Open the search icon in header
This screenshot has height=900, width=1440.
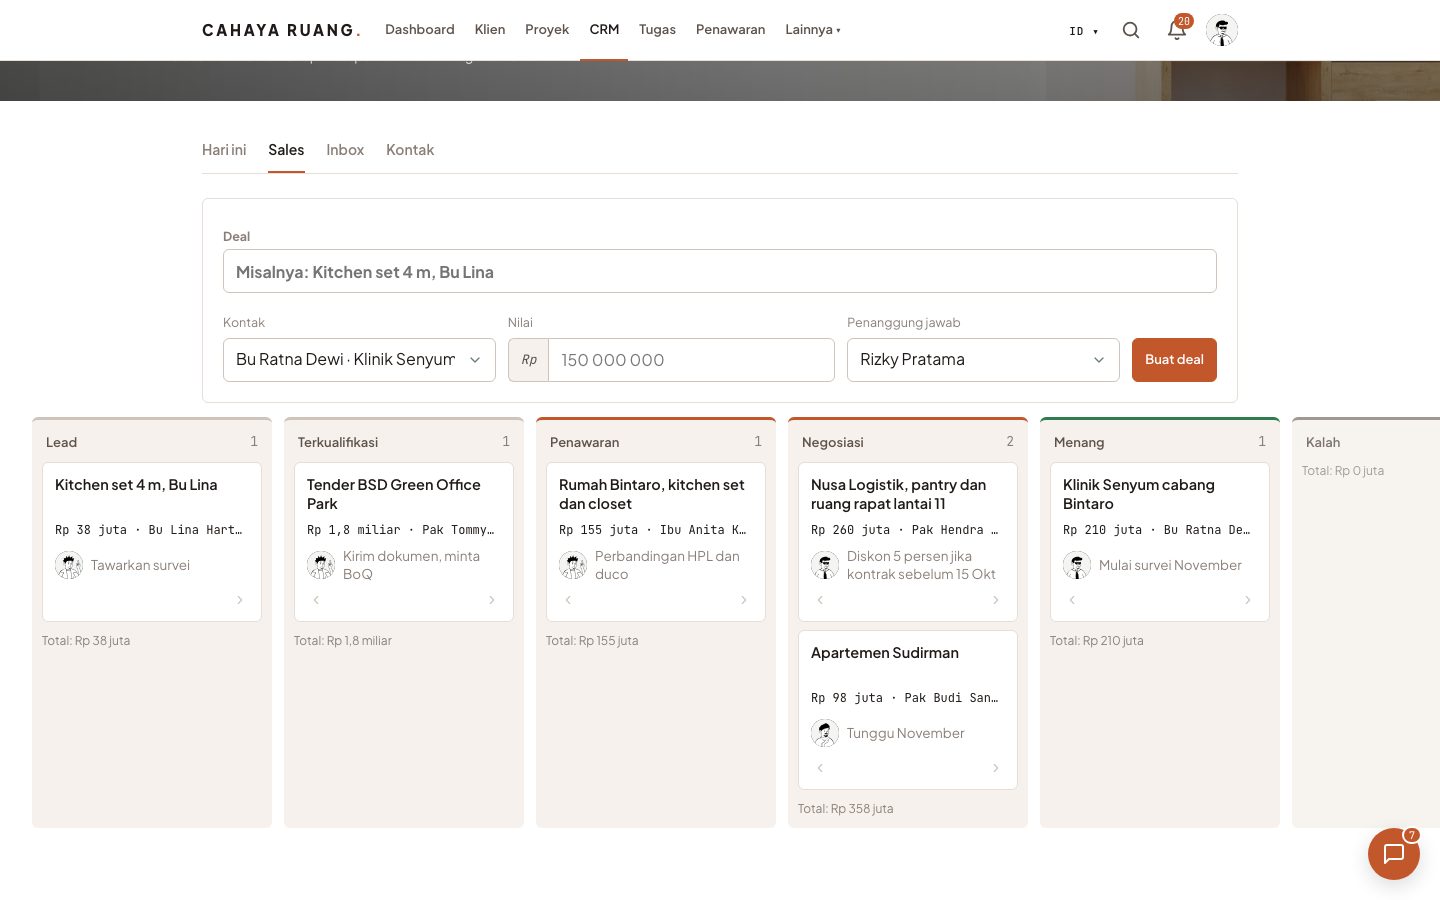tap(1131, 30)
